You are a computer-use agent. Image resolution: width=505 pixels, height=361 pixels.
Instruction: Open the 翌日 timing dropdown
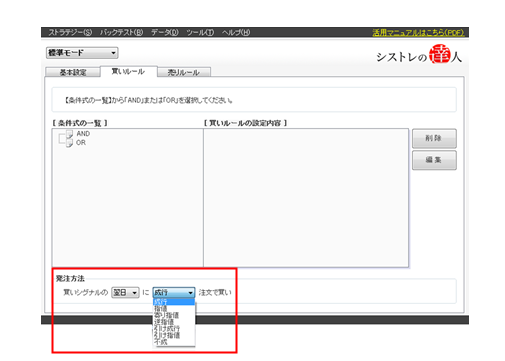point(125,292)
